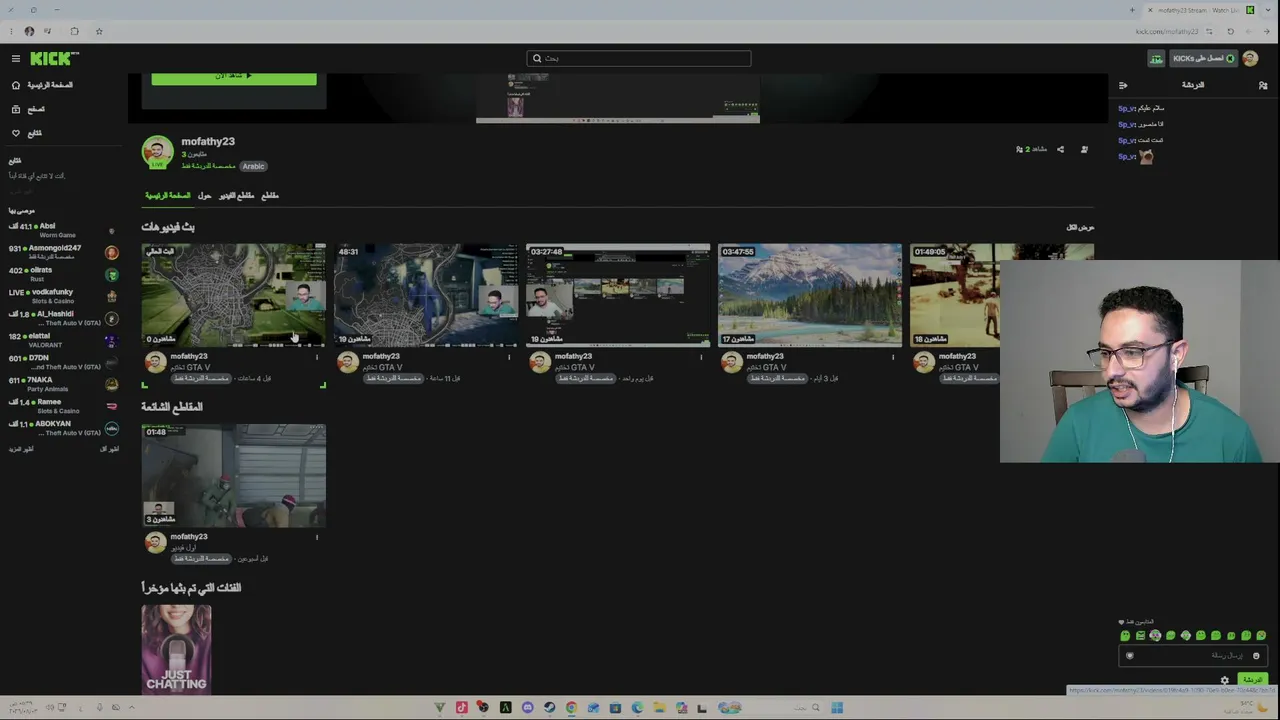Open options menu for 03:47:55 video

[893, 357]
